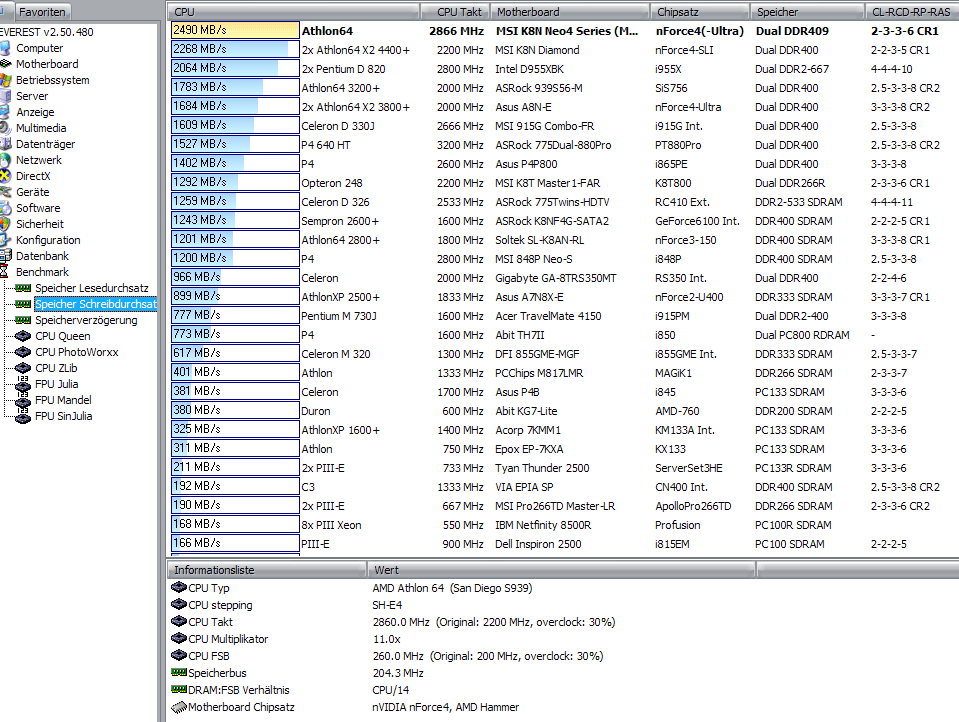Viewport: 959px width, 722px height.
Task: Sort by the Chipsatz column header
Action: pyautogui.click(x=700, y=12)
